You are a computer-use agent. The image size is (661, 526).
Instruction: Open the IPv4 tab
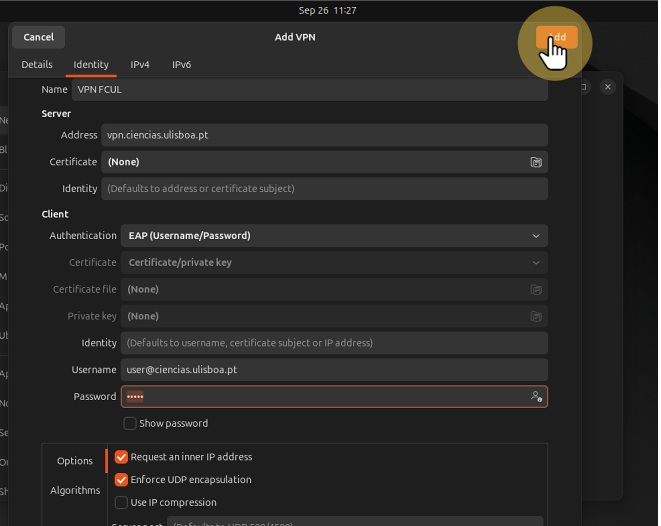click(x=140, y=65)
